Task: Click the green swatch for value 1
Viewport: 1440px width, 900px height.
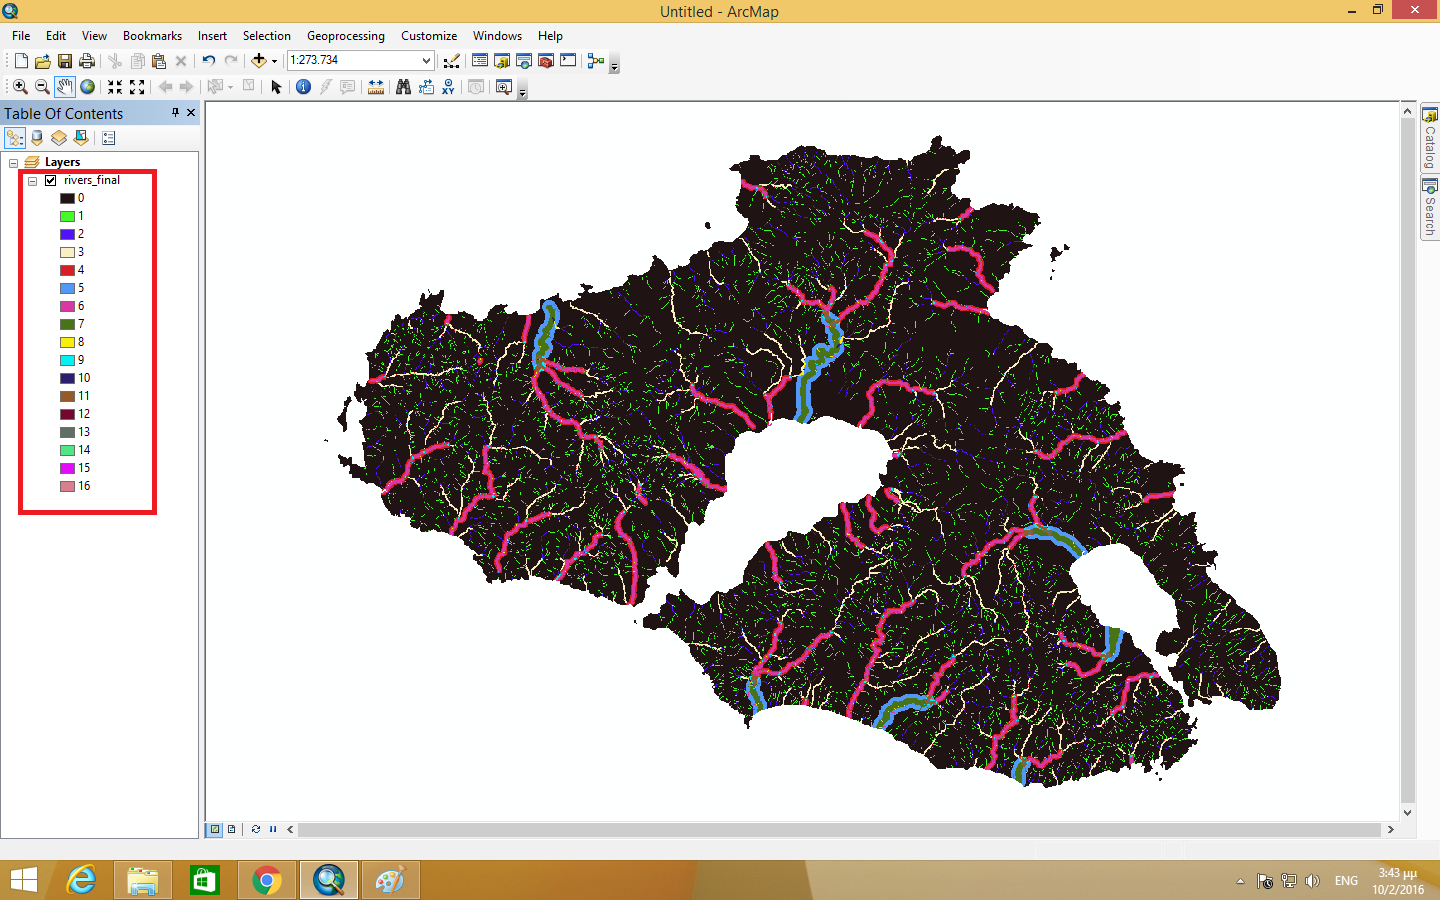Action: tap(67, 217)
